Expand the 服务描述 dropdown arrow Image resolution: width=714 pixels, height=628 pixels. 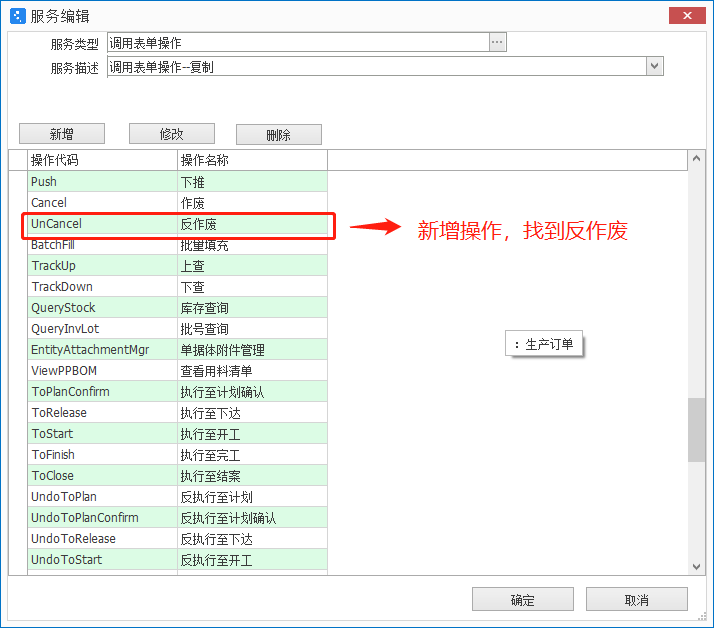[x=654, y=66]
